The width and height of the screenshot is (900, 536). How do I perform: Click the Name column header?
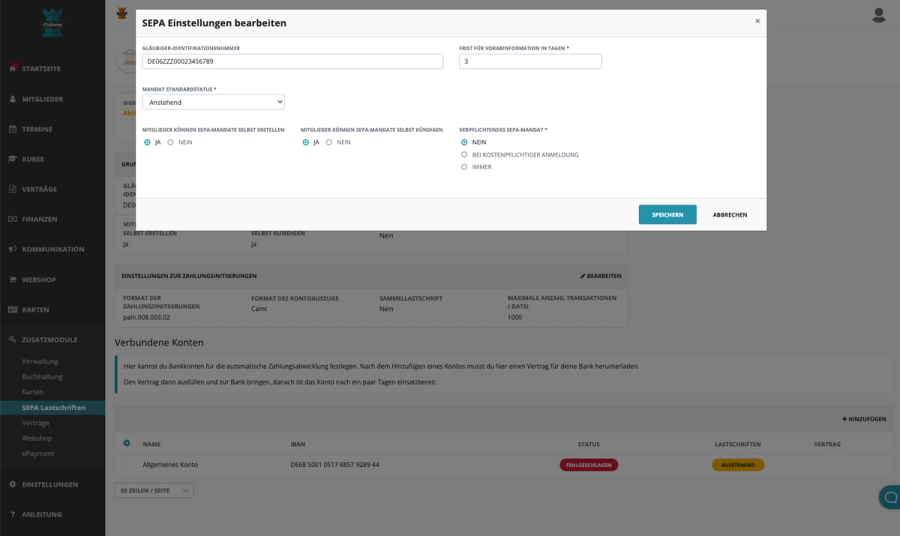point(152,444)
